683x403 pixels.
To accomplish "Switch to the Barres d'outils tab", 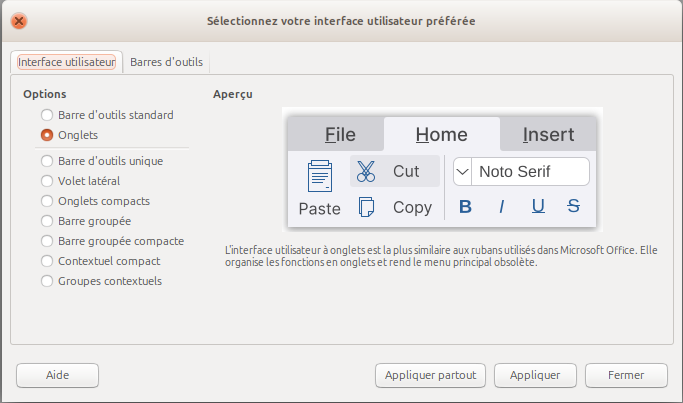I will (x=166, y=62).
